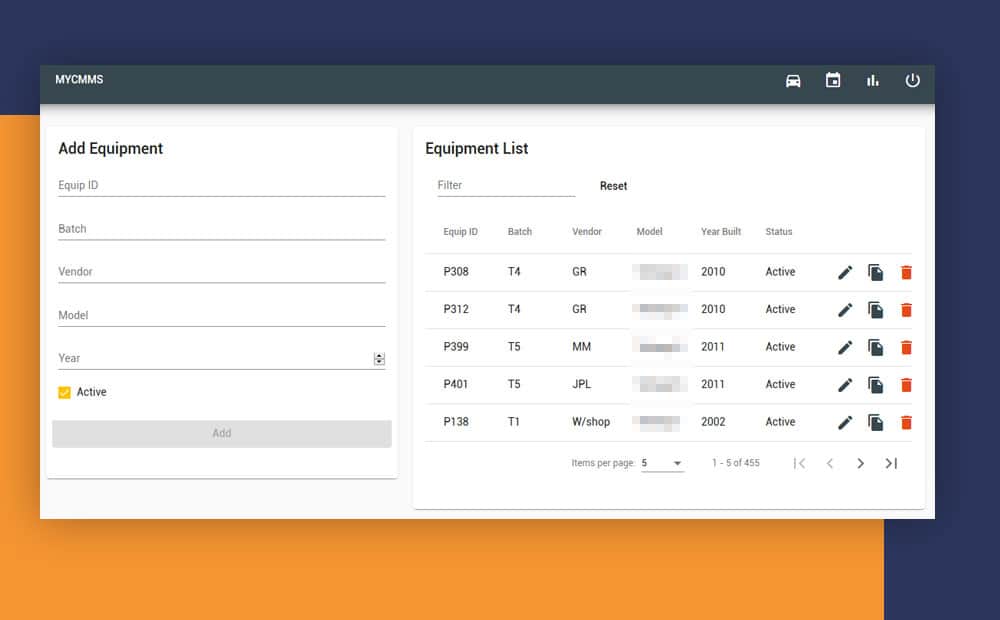Click the Year field spinner arrows
The width and height of the screenshot is (1000, 620).
tap(379, 359)
